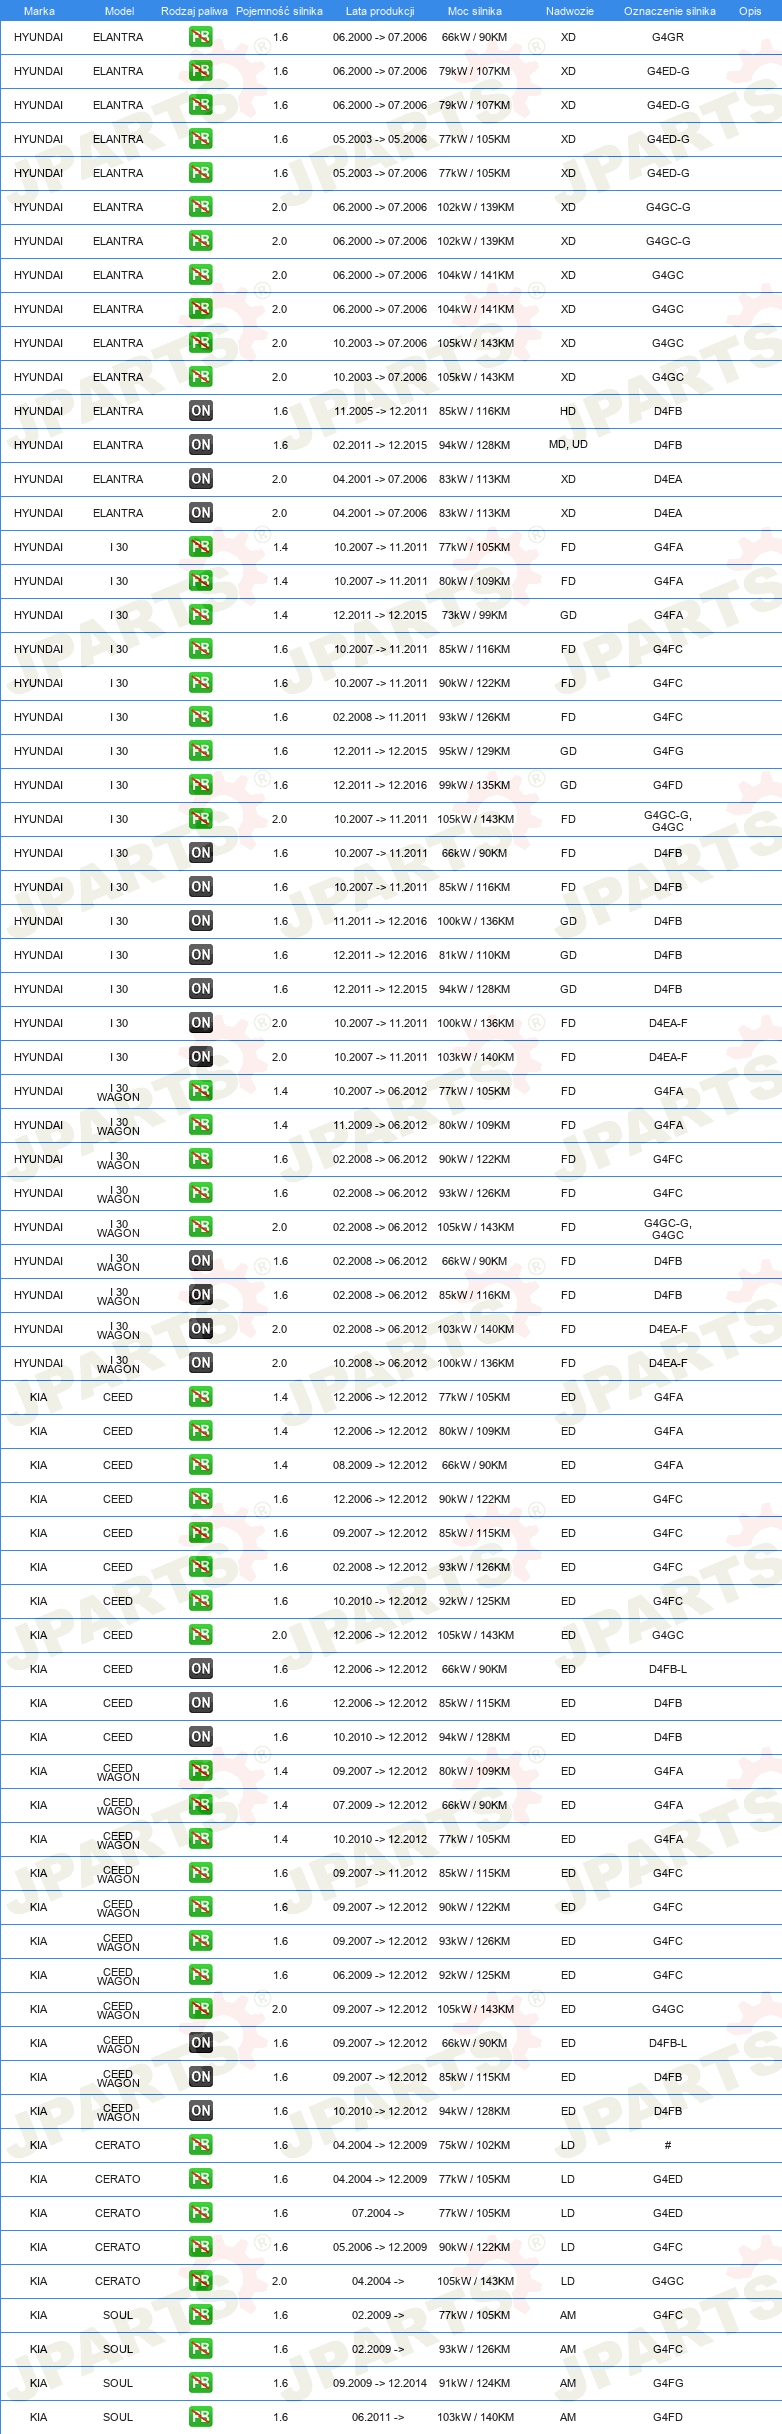Click petrol icon in Elantra G4GR row
Viewport: 782px width, 2434px height.
coord(200,37)
